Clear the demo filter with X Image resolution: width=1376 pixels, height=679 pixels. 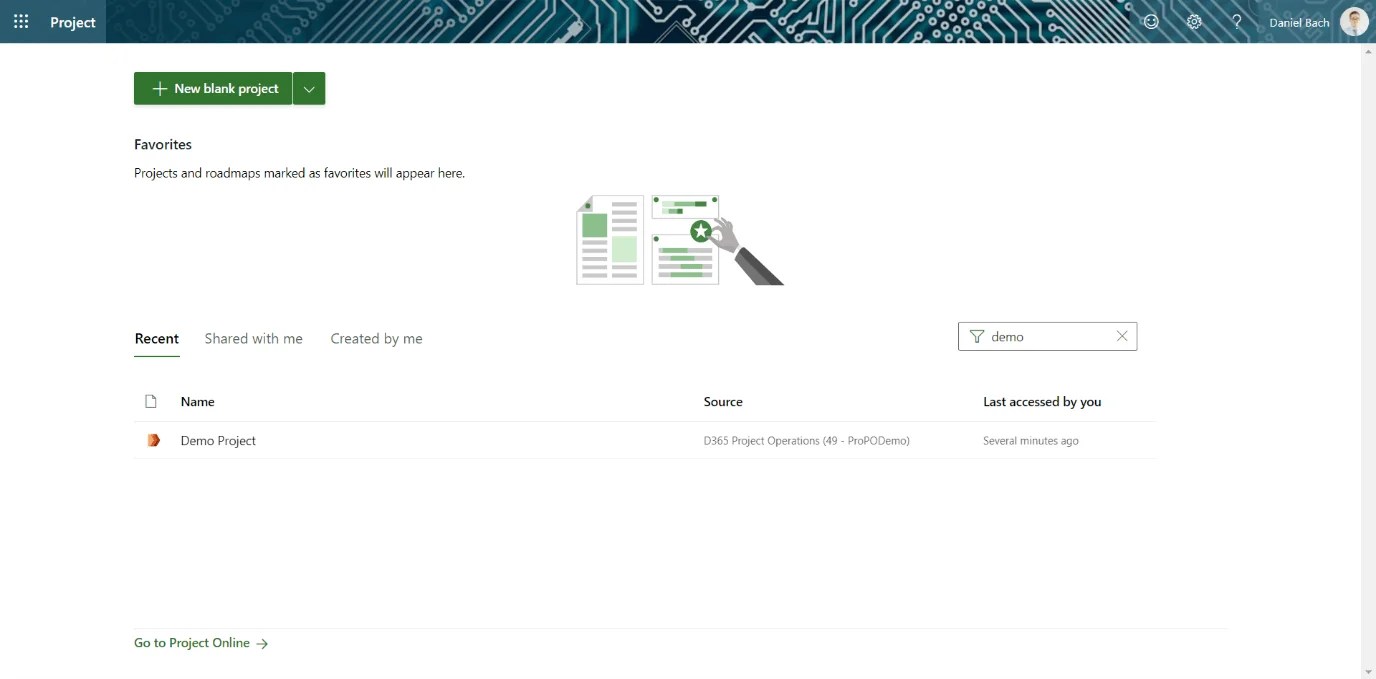[x=1122, y=337]
